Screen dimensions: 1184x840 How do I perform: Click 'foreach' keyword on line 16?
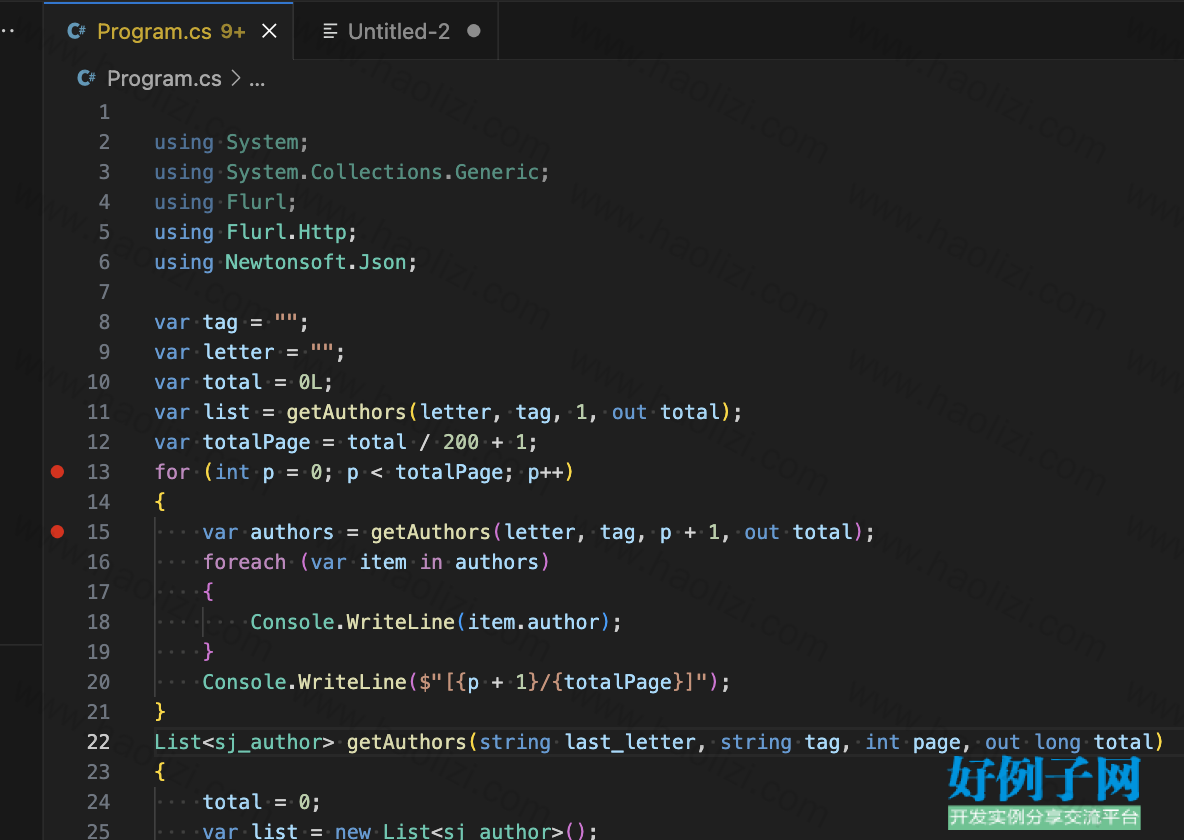coord(244,562)
